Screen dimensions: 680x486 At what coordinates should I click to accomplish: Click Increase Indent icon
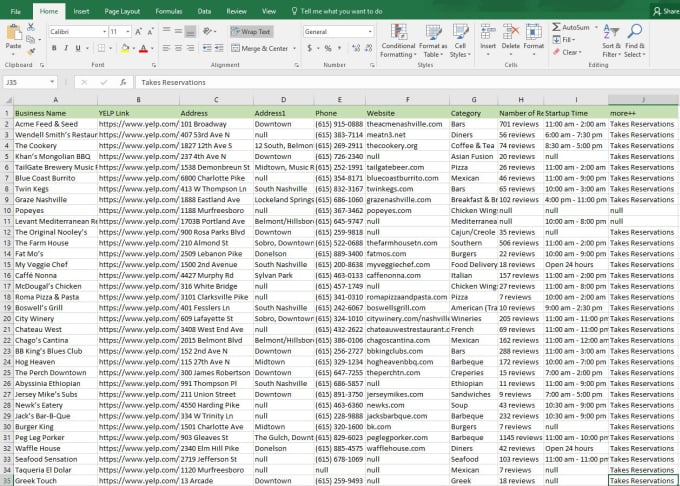(219, 48)
